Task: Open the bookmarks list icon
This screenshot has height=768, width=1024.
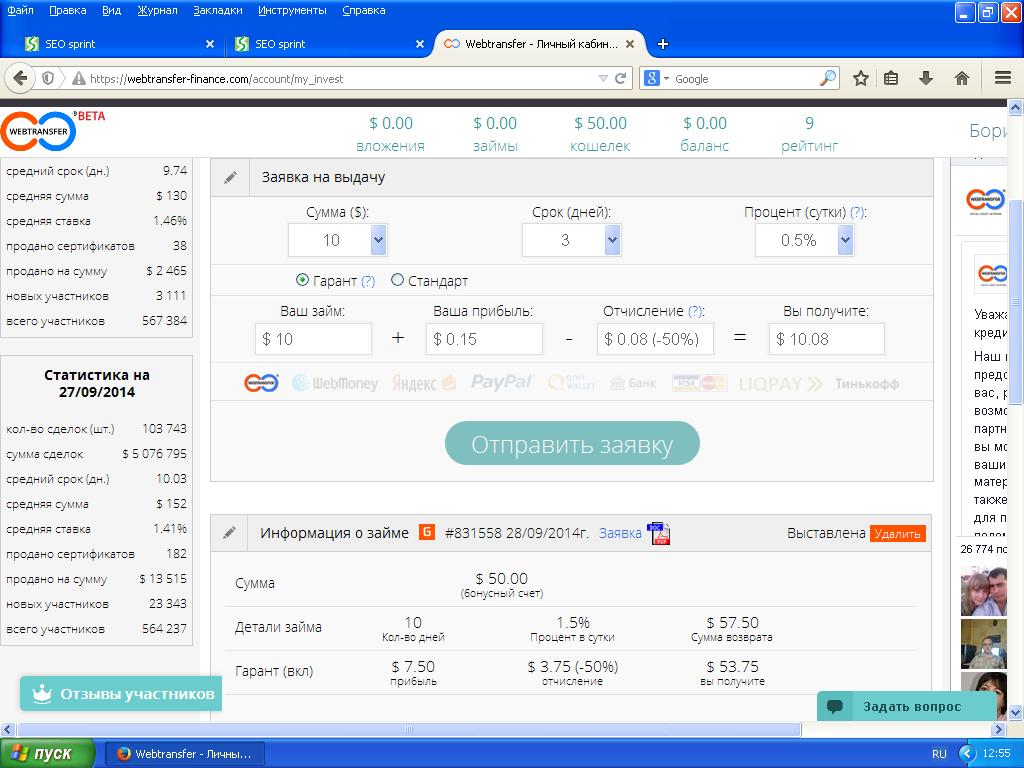Action: coord(891,78)
